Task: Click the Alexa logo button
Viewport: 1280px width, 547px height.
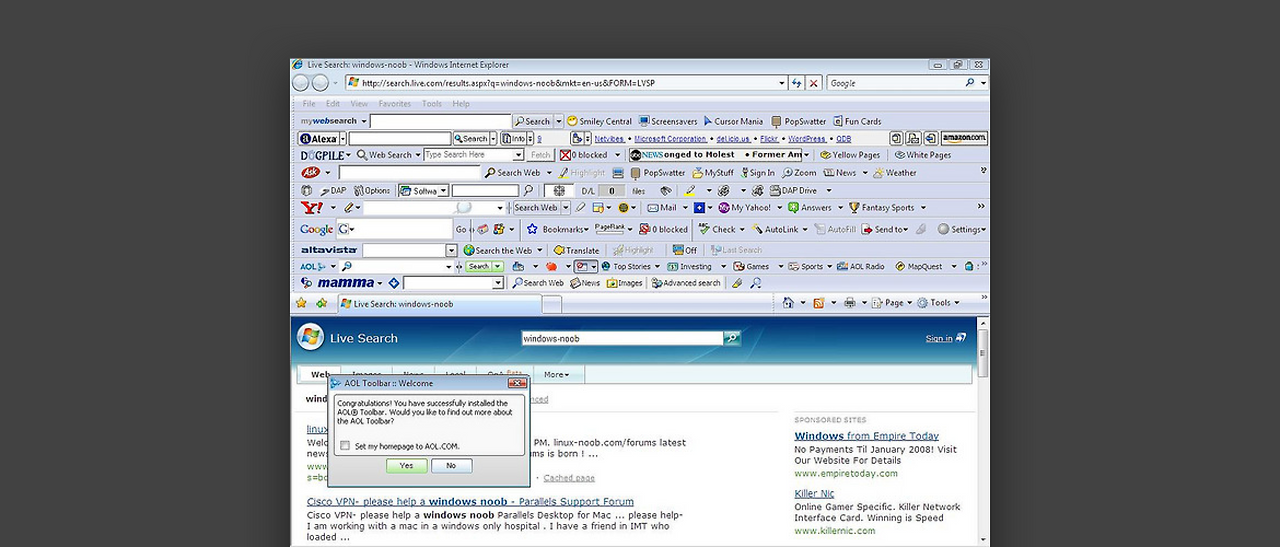Action: click(x=319, y=139)
